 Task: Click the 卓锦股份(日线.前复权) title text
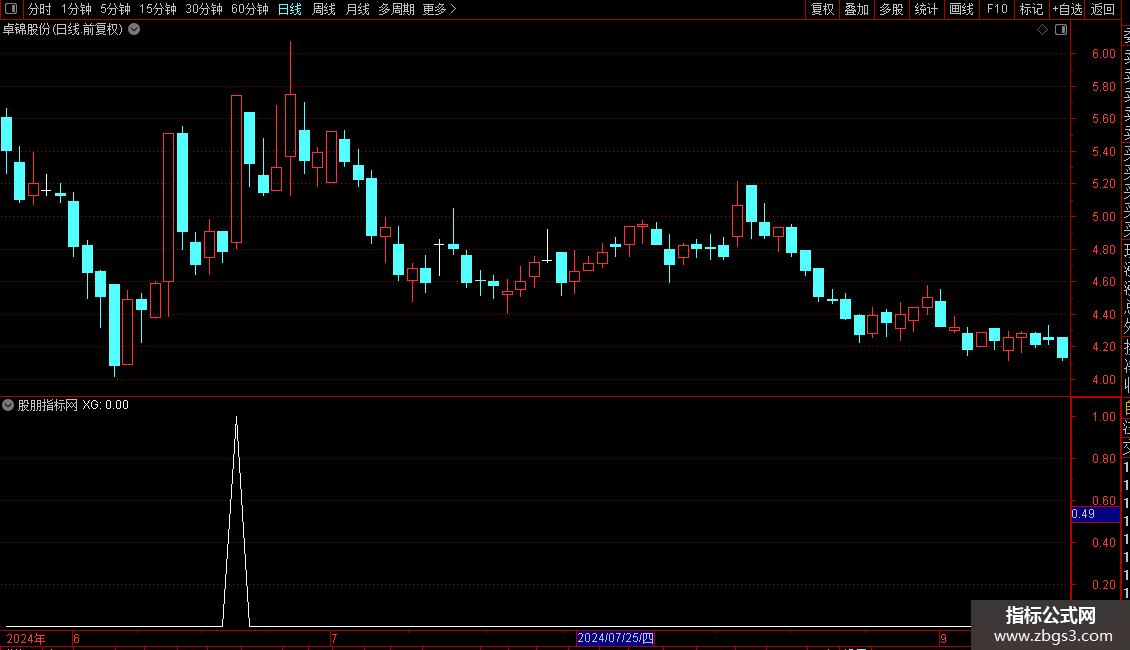coord(63,30)
